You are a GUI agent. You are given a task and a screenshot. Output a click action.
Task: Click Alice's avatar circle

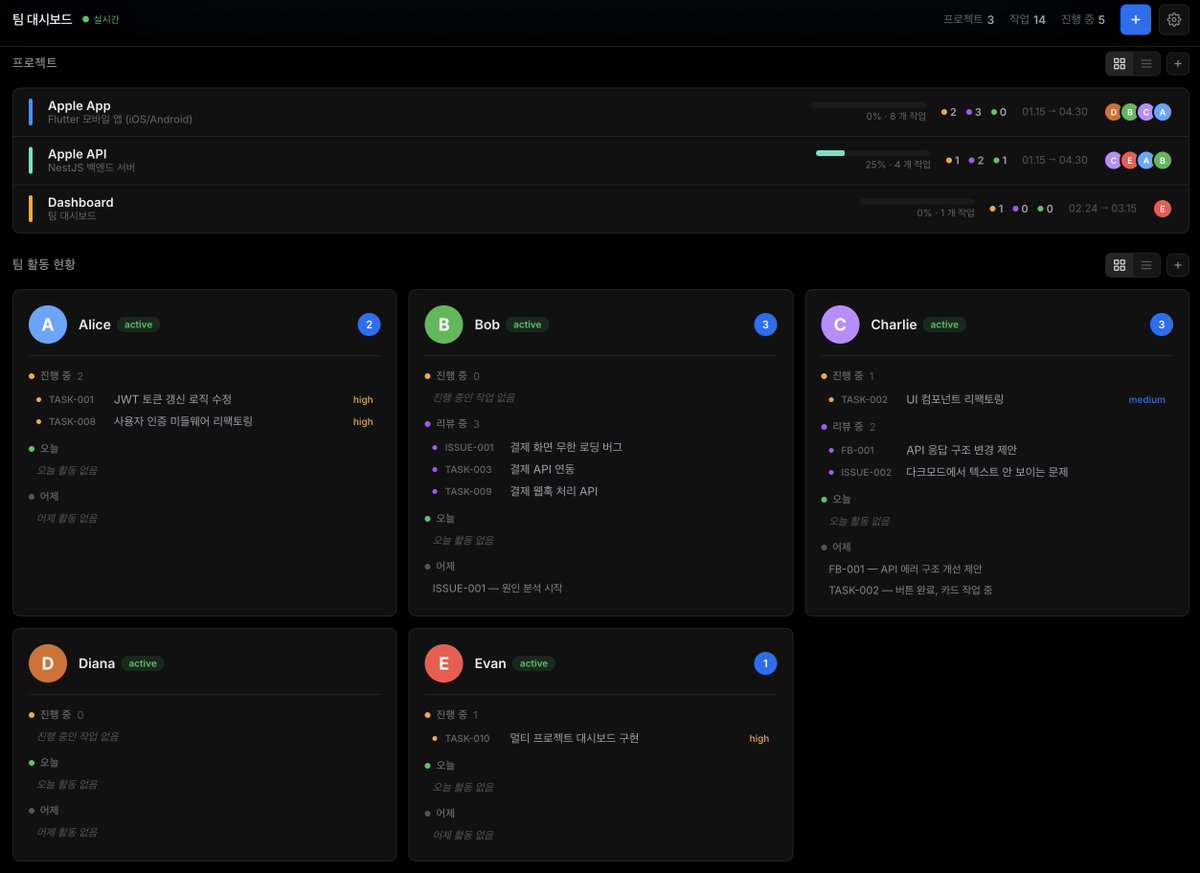pyautogui.click(x=48, y=325)
